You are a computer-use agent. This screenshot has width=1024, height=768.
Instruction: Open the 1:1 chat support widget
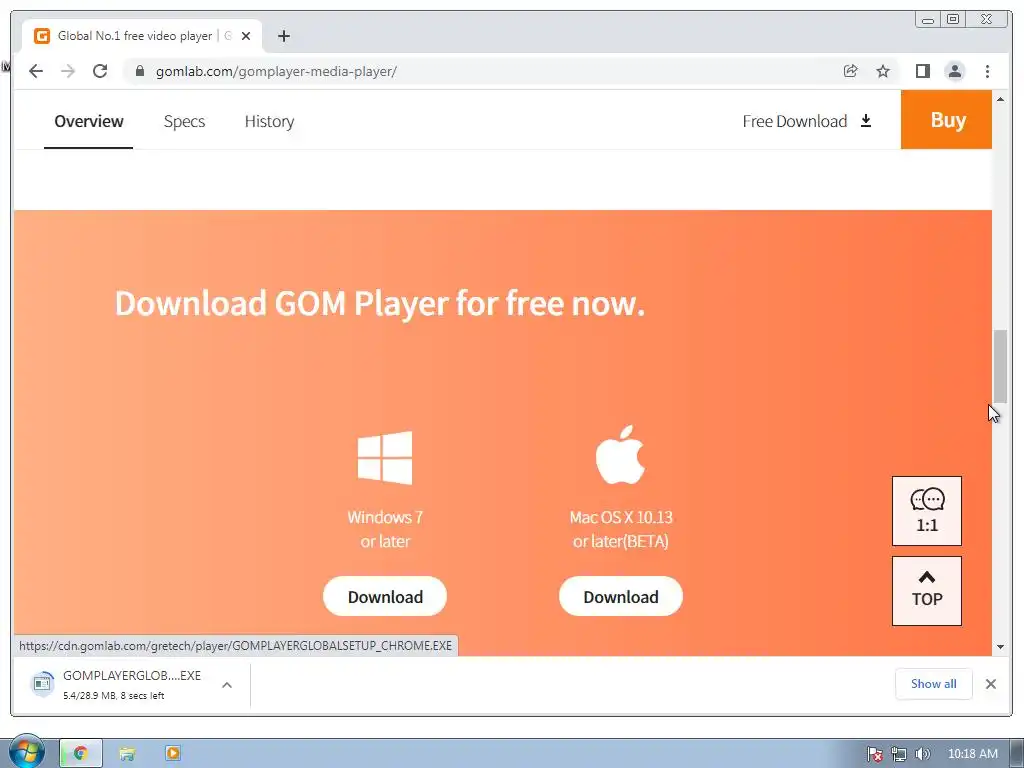tap(927, 511)
